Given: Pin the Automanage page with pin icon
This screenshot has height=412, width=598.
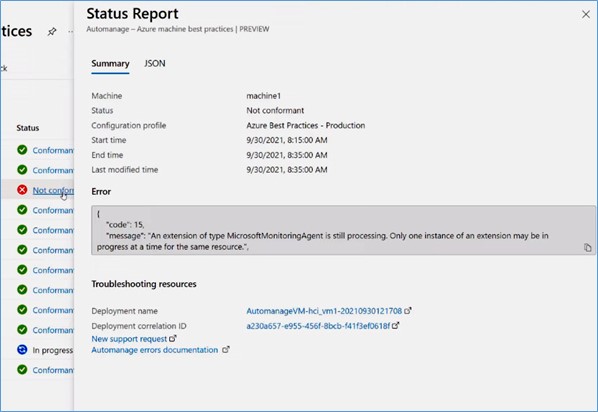Looking at the screenshot, I should (x=52, y=32).
